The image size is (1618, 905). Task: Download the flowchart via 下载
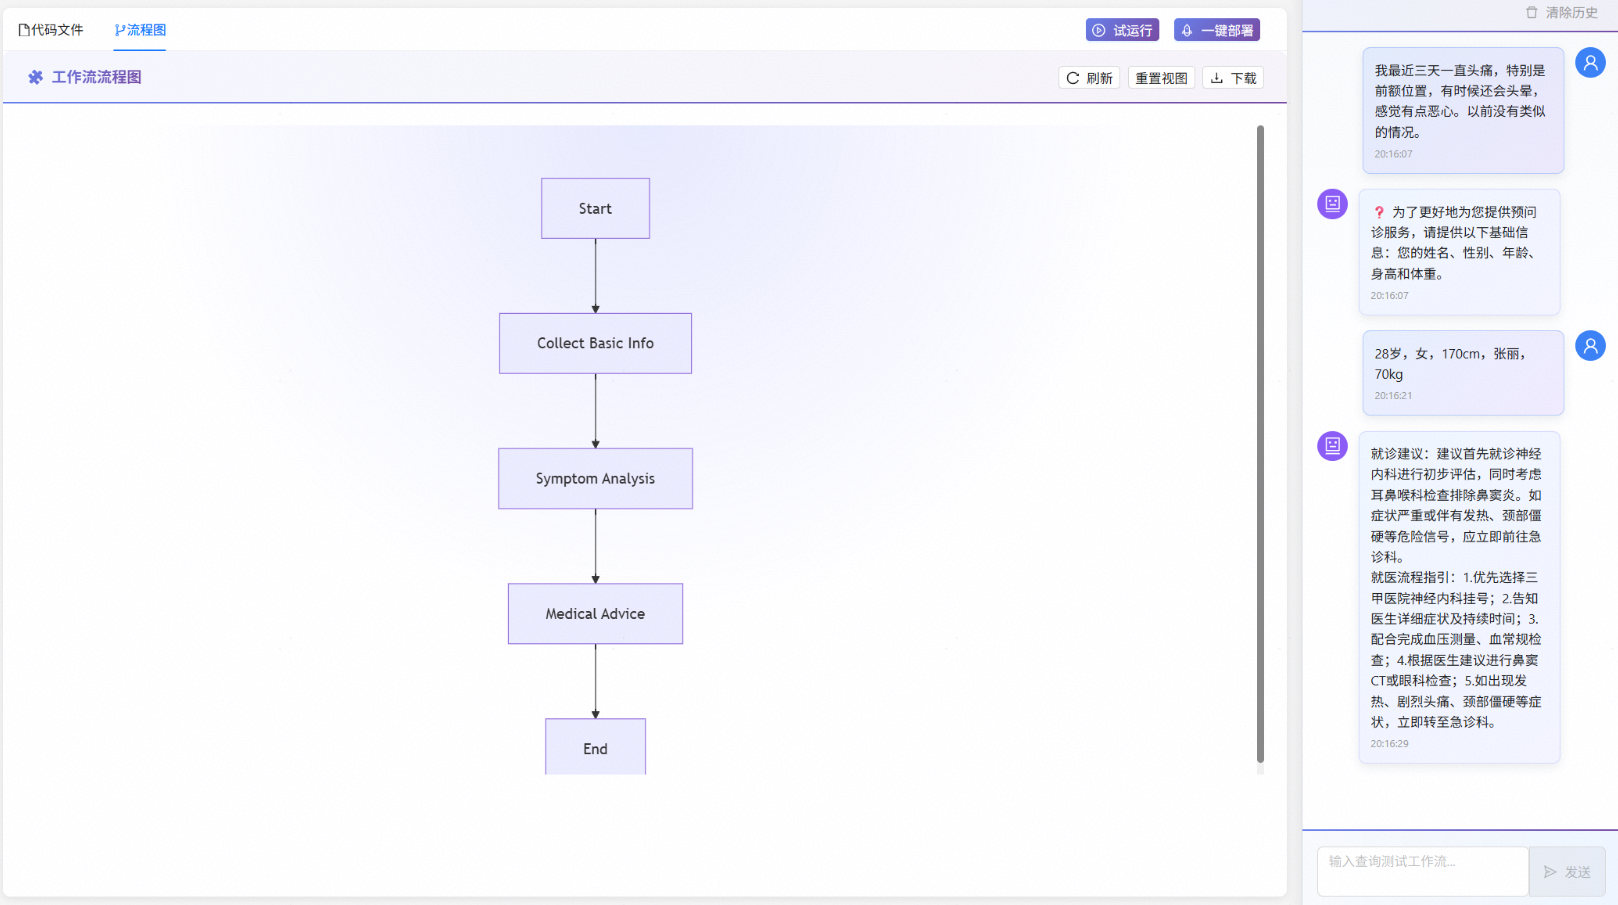click(1233, 78)
